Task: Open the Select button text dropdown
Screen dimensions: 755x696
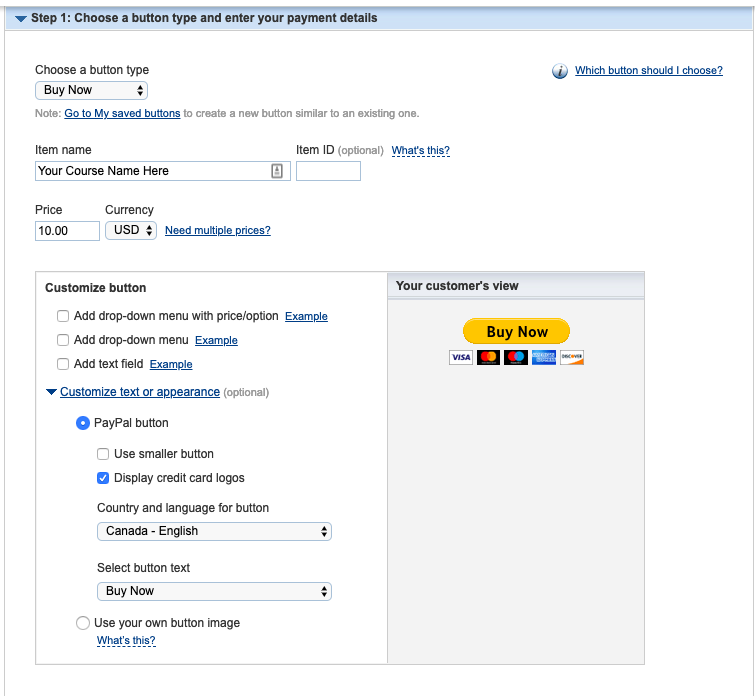Action: coord(214,591)
